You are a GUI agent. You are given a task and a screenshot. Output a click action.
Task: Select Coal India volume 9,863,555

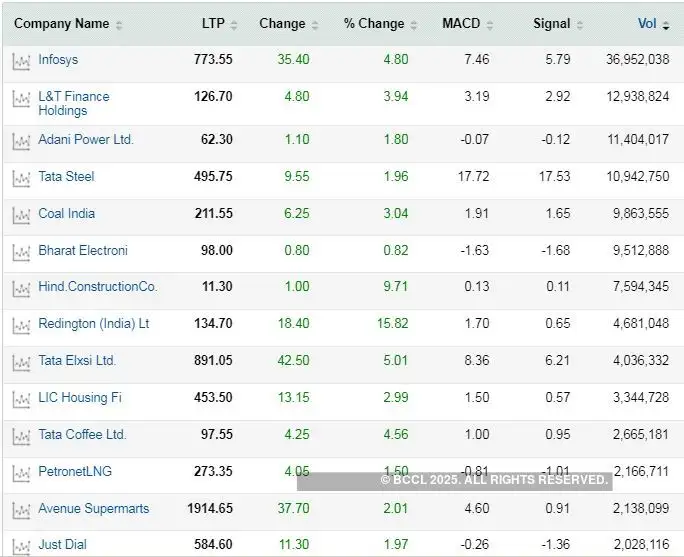[641, 214]
